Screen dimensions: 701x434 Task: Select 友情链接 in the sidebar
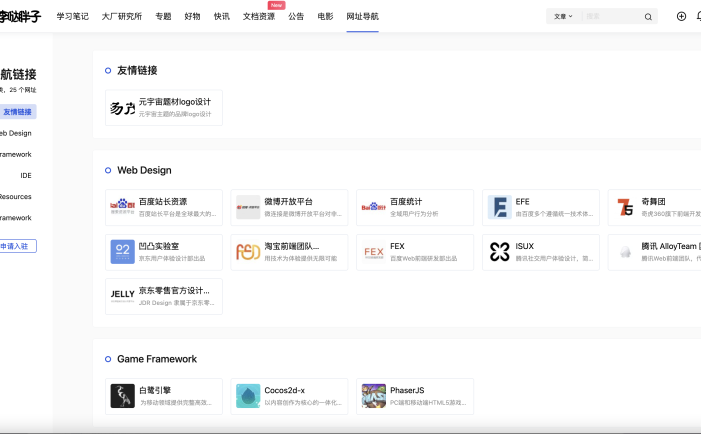[x=17, y=112]
